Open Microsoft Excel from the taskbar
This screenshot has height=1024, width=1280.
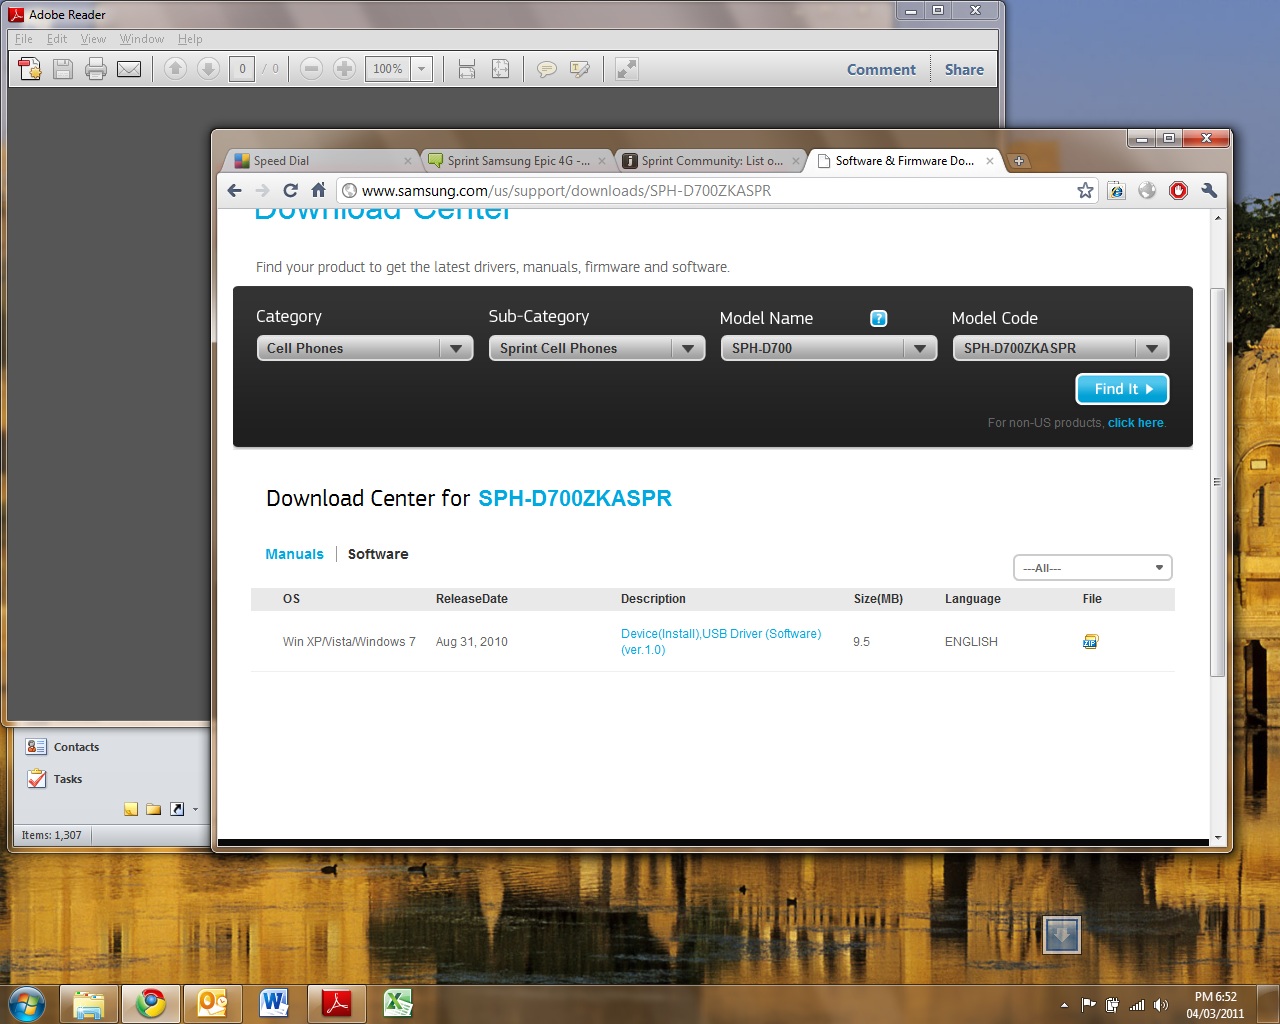398,1003
